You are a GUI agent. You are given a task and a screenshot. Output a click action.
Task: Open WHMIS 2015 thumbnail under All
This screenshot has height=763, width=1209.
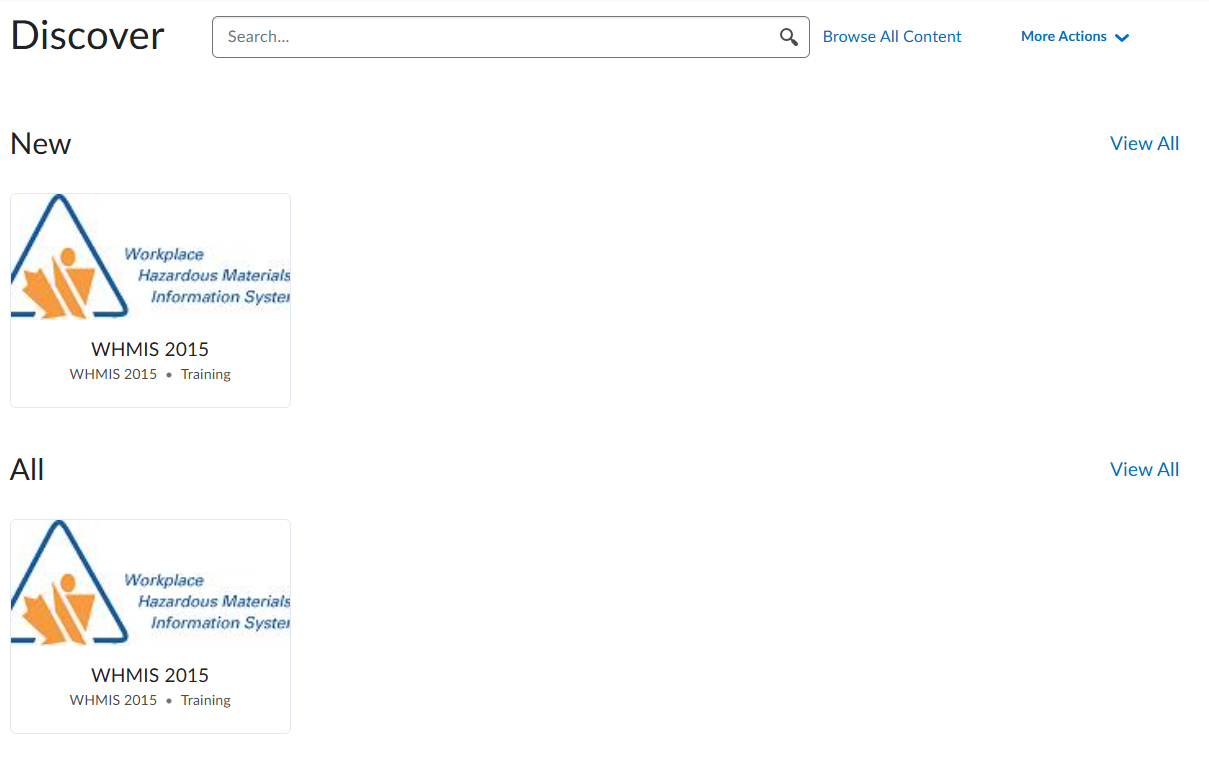pos(150,582)
